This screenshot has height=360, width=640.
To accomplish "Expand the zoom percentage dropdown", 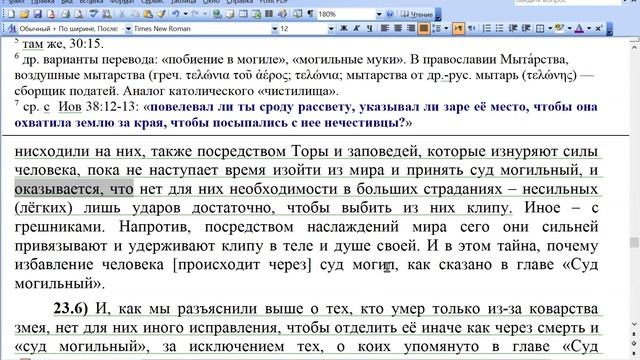I will pos(379,14).
